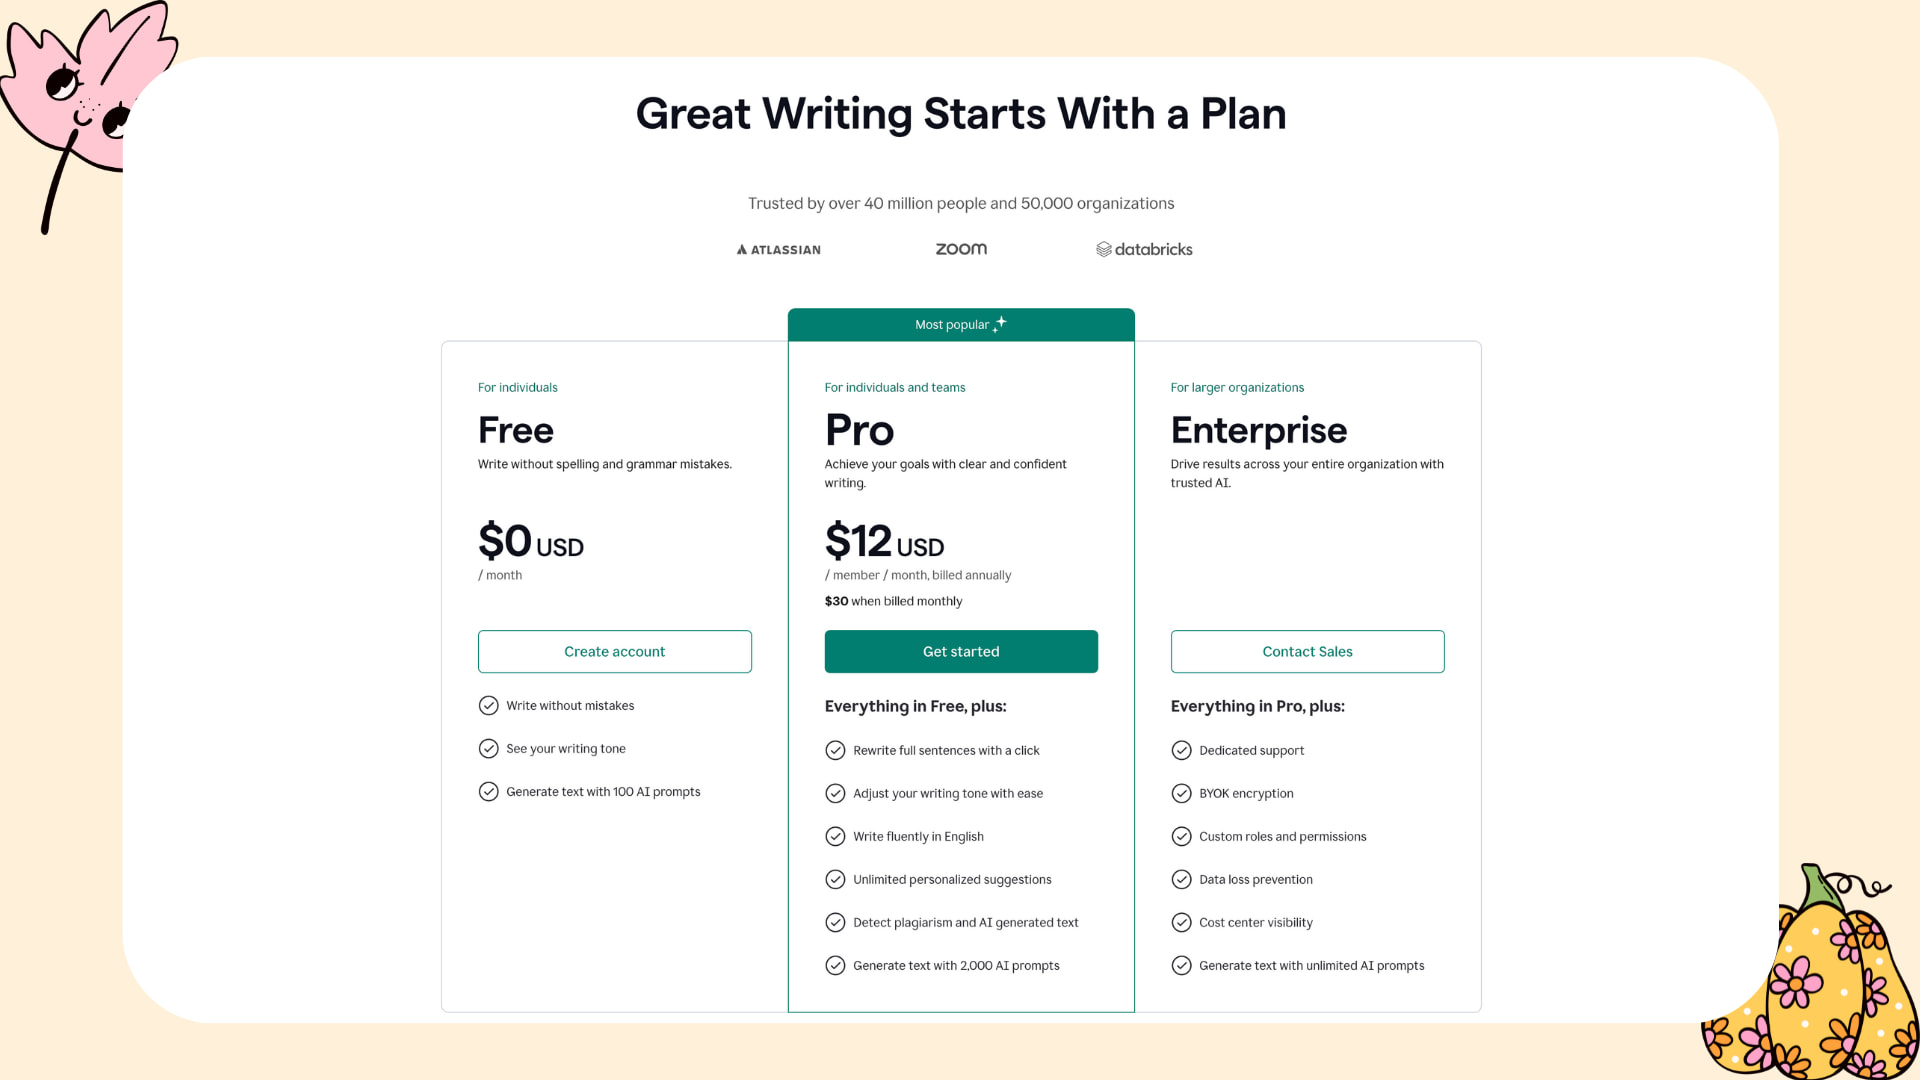Screen dimensions: 1920x1080
Task: Click checkmark beside Generate text with 2,000 AI prompts
Action: click(836, 965)
